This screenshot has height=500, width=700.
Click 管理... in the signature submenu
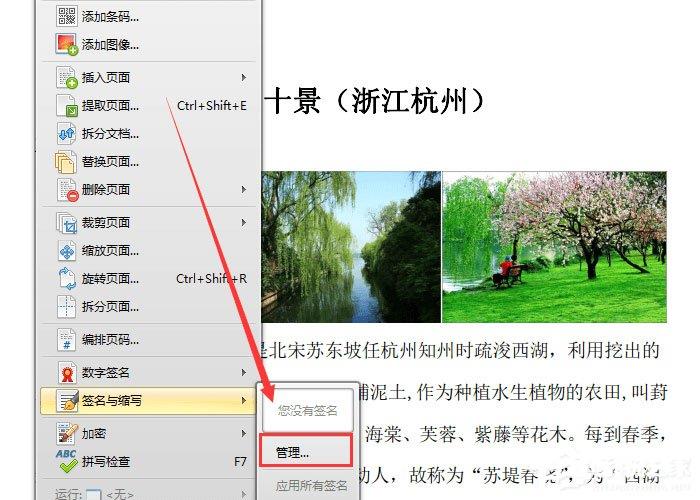point(306,452)
